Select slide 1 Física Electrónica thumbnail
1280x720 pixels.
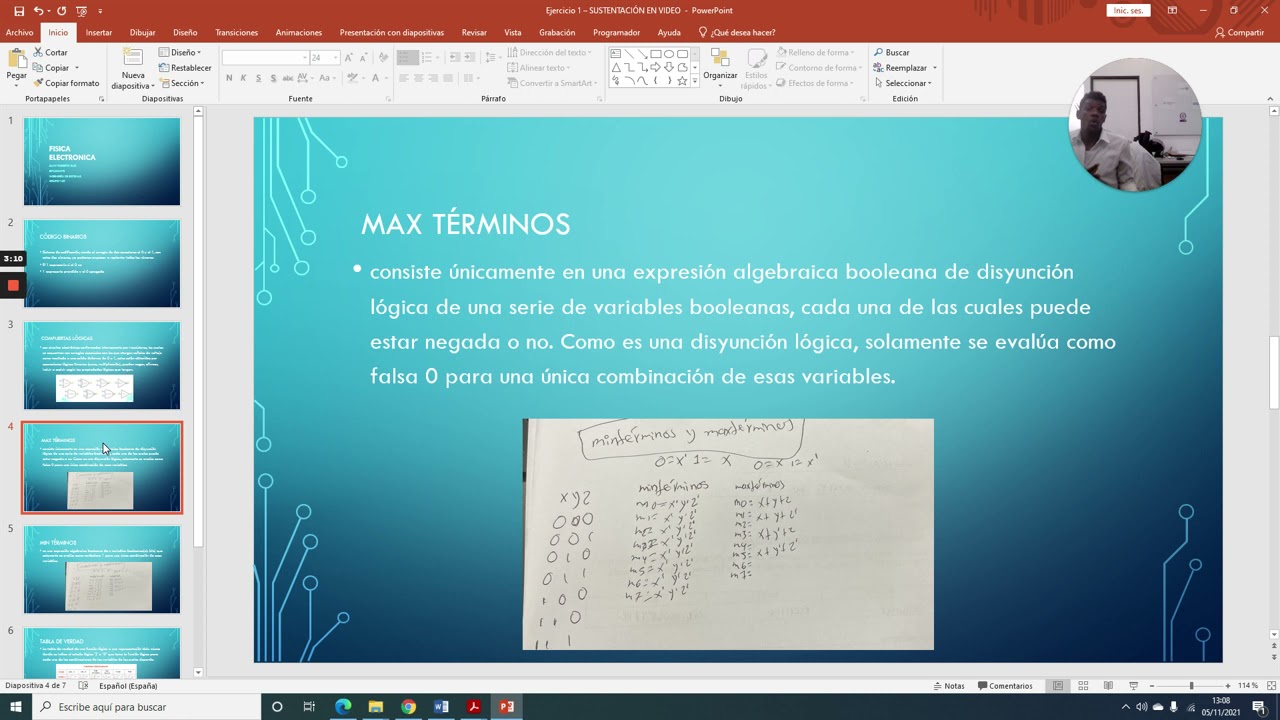coord(102,161)
